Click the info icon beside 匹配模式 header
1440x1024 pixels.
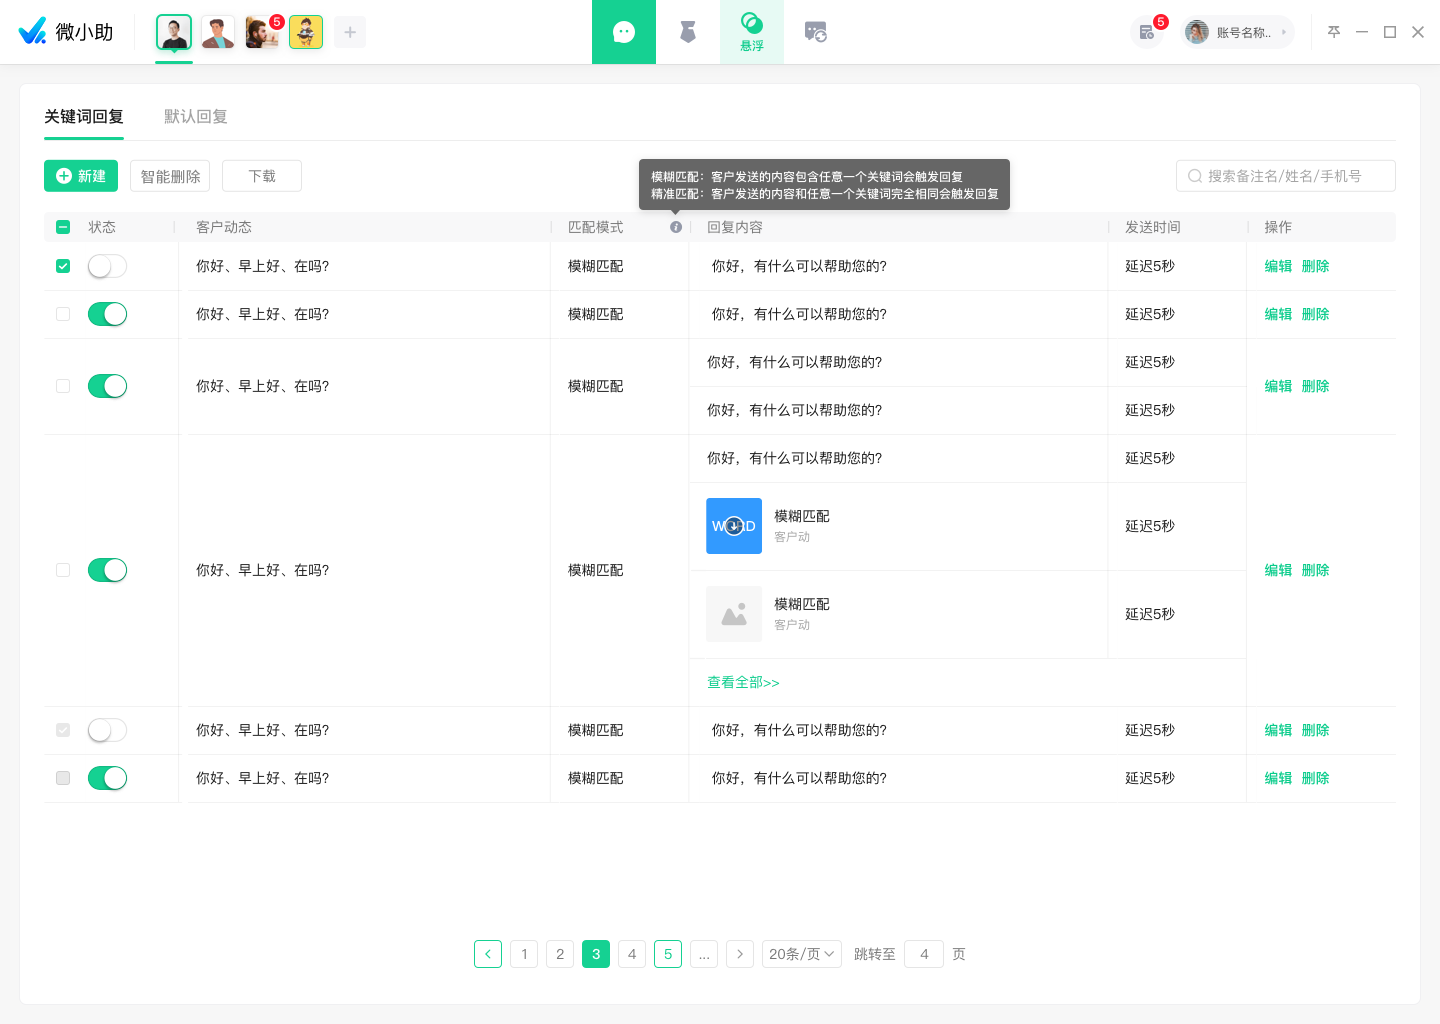pos(676,227)
